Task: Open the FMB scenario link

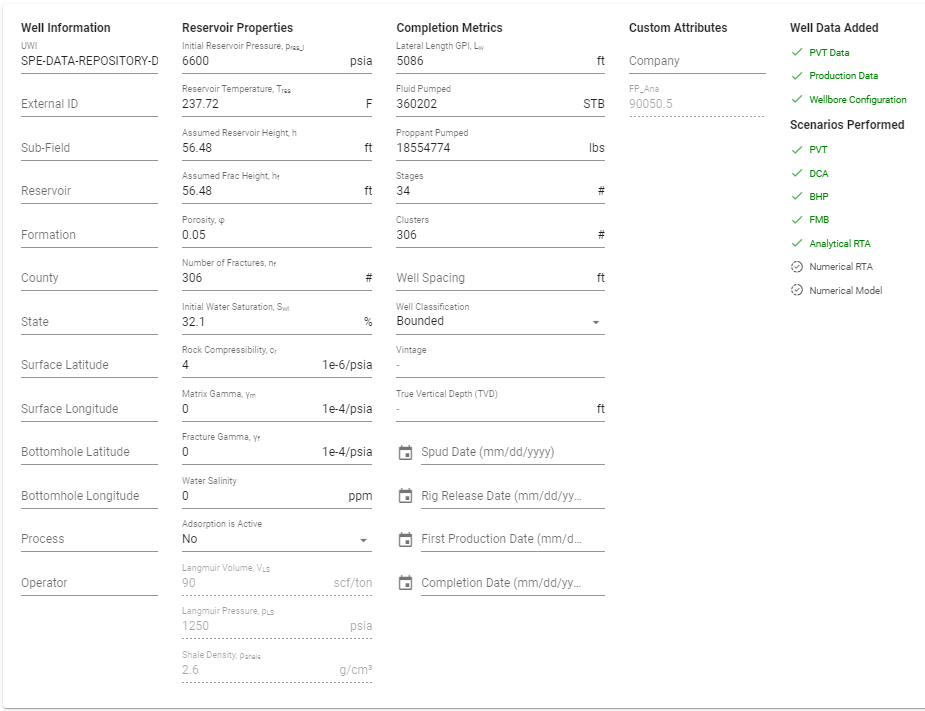Action: 818,219
